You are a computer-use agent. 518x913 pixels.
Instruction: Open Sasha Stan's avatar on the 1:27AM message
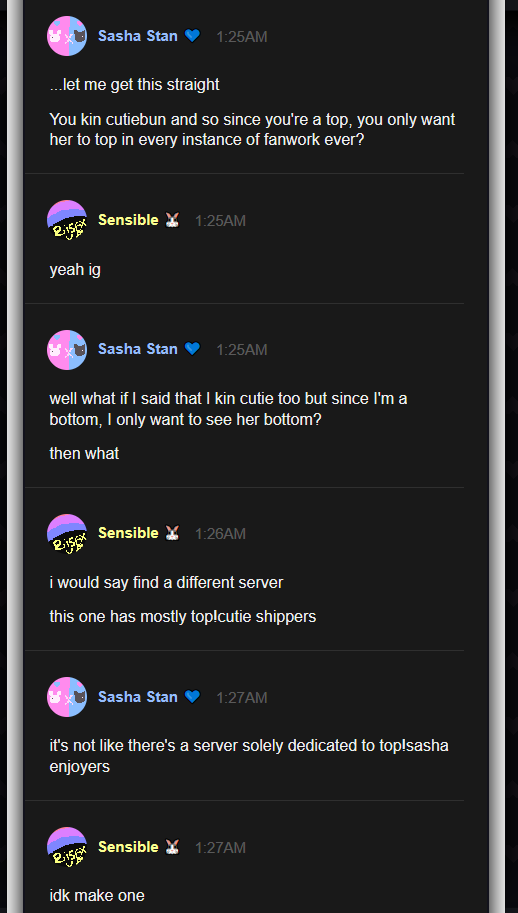[x=67, y=697]
